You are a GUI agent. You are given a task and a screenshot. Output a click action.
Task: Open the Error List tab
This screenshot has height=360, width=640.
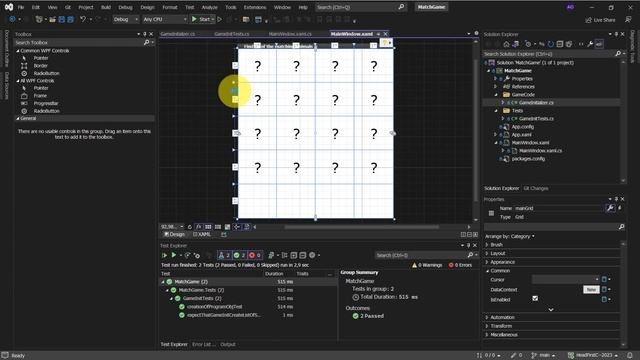coord(203,344)
